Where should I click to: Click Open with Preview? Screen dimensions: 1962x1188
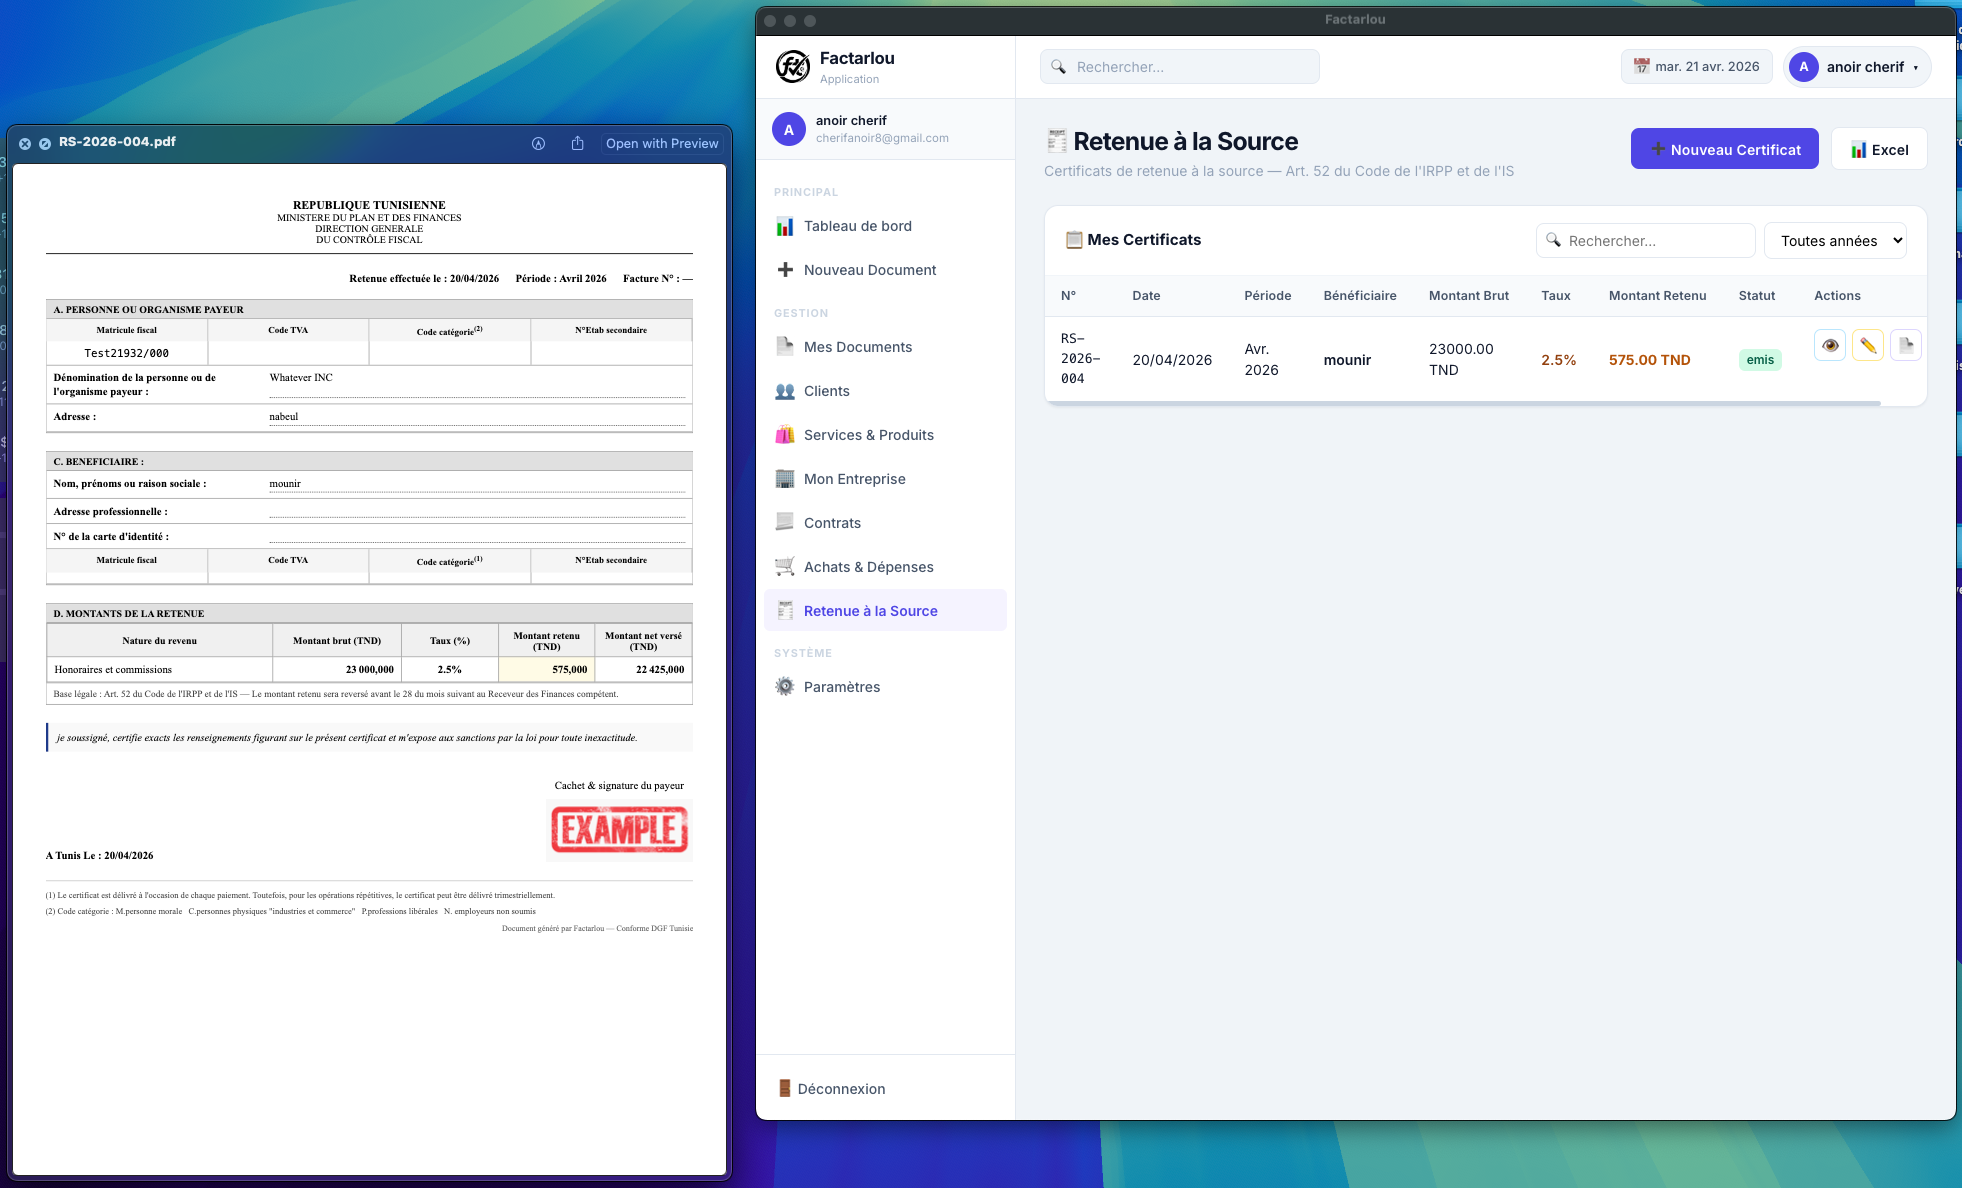pos(661,143)
